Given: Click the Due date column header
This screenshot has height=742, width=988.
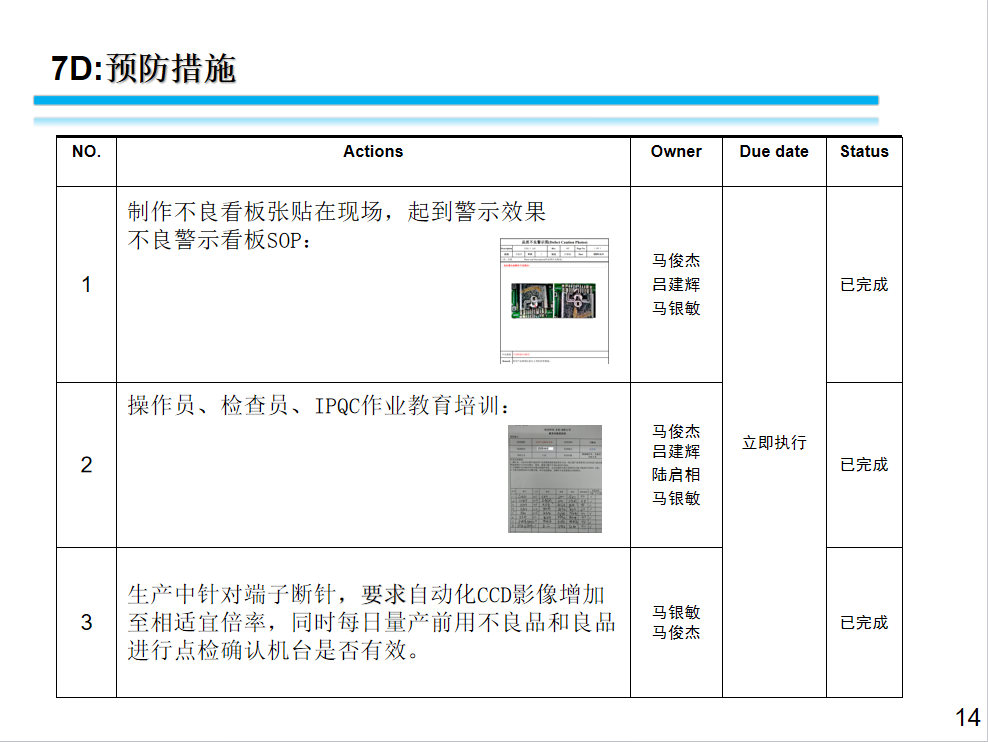Looking at the screenshot, I should (x=774, y=152).
